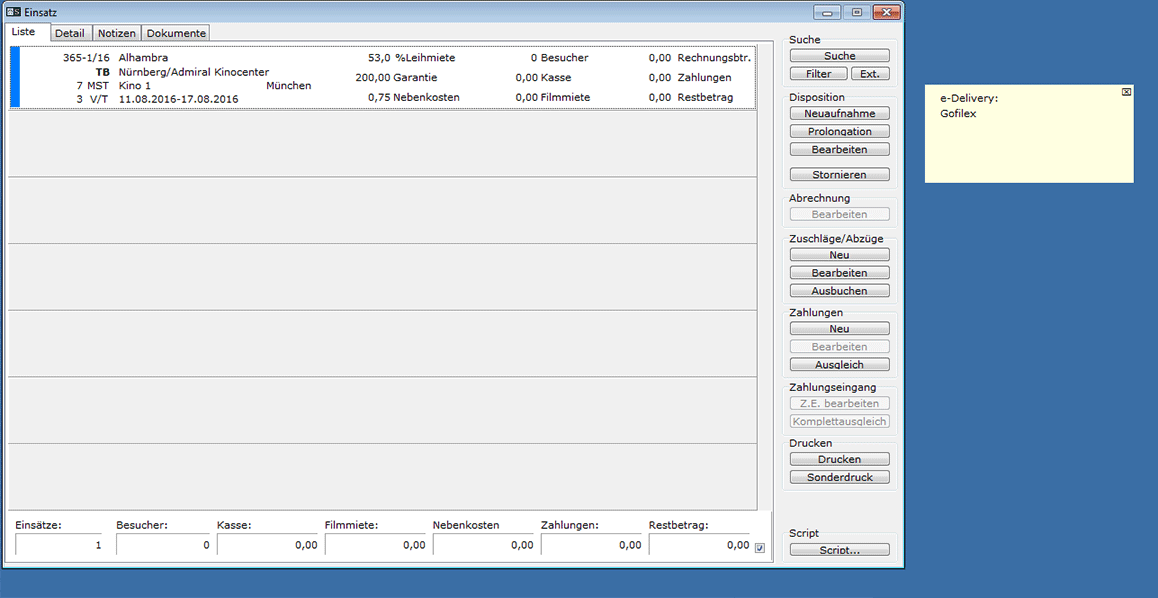
Task: Open the Notizen tab
Action: point(116,33)
